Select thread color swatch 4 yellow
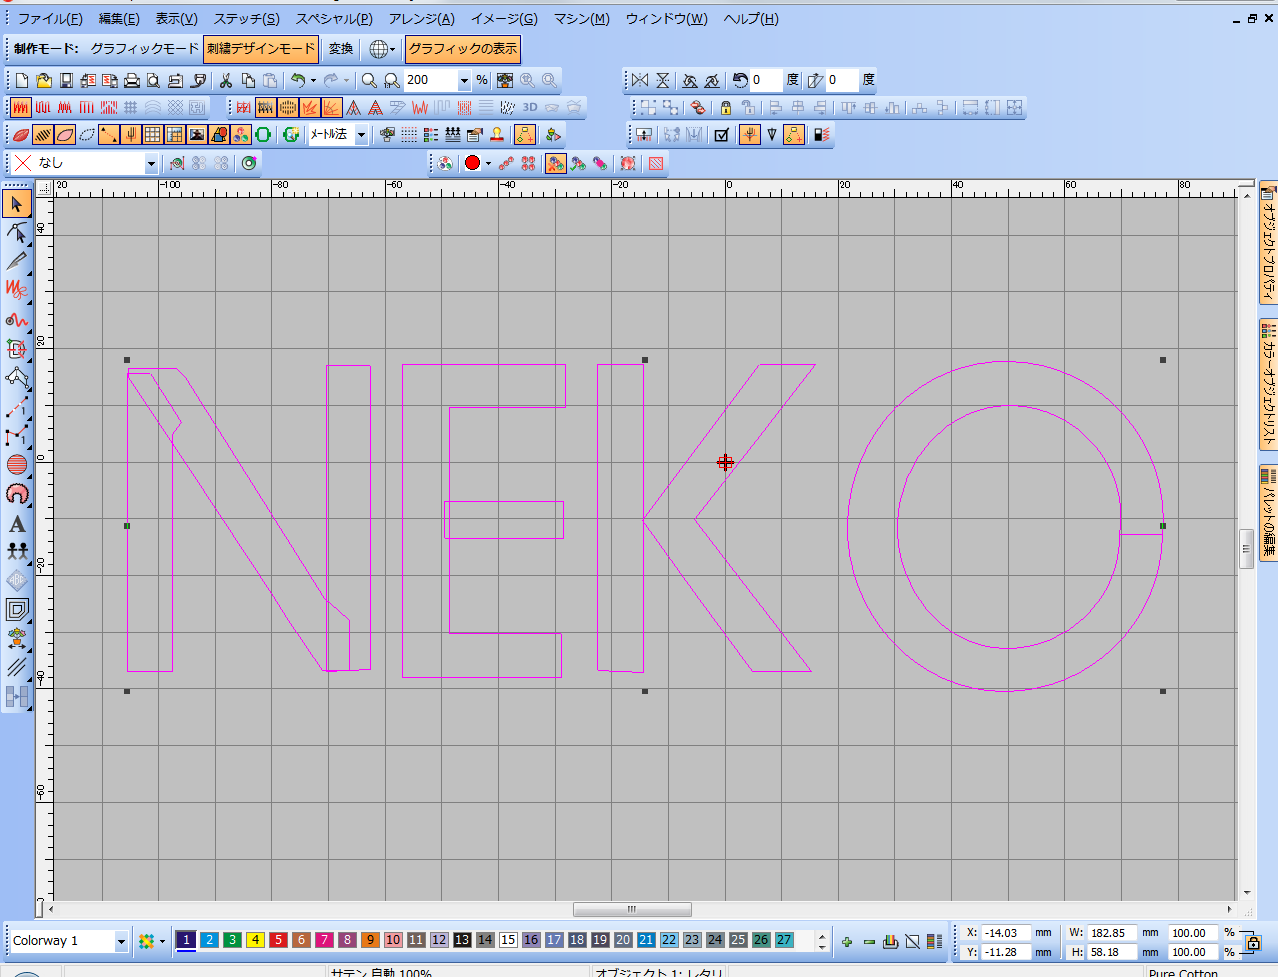 [x=255, y=940]
